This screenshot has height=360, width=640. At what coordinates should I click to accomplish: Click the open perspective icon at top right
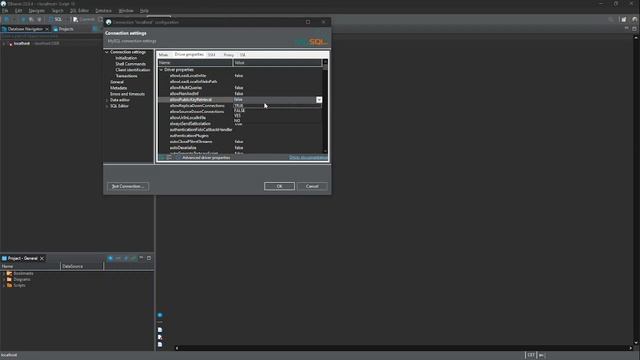coord(624,19)
